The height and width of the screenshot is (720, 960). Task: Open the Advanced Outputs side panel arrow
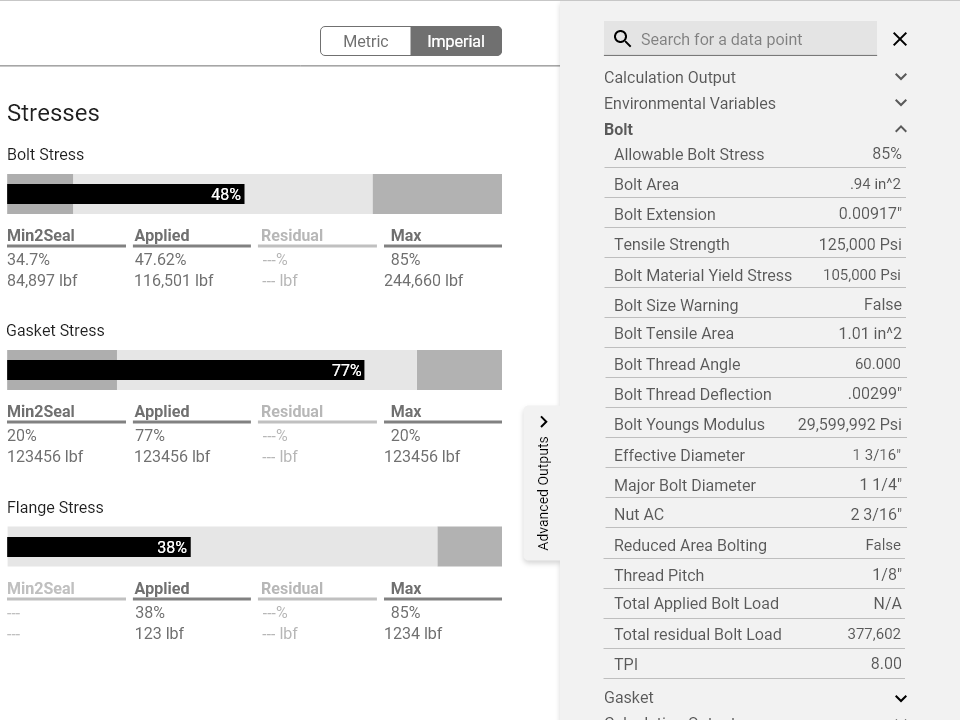[x=543, y=421]
